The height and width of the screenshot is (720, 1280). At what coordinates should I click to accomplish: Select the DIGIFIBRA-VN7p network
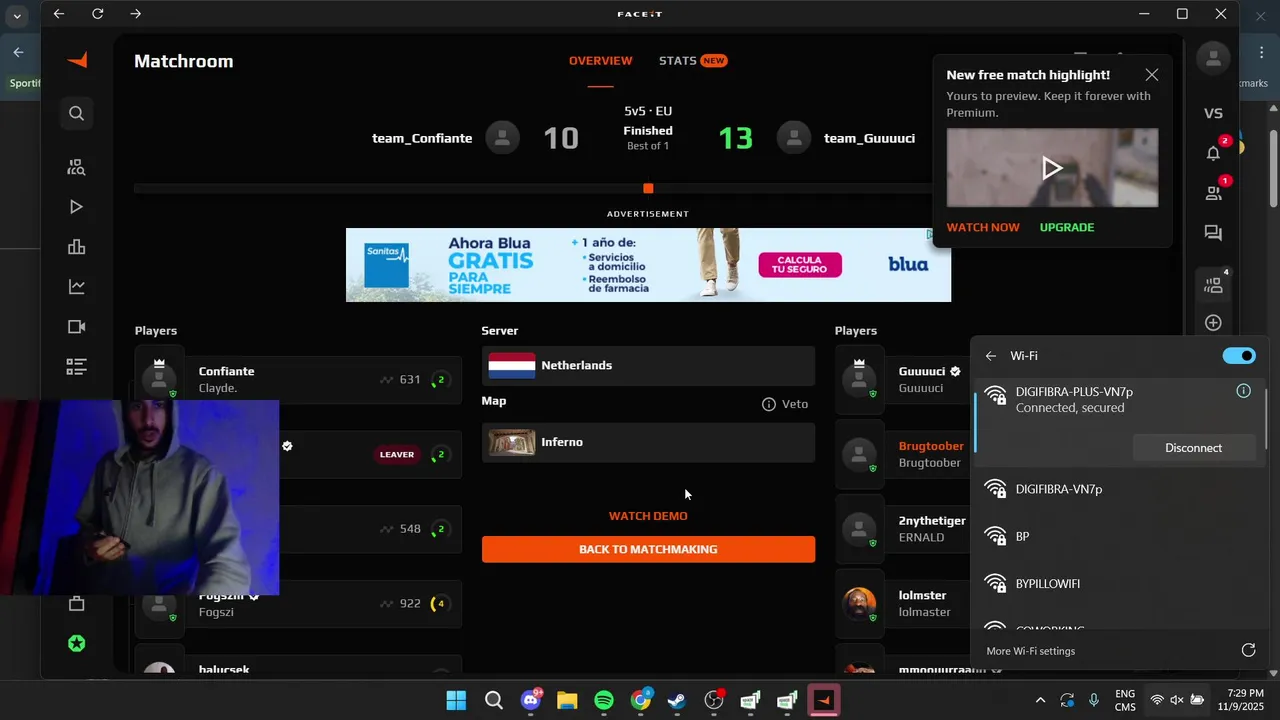[1119, 489]
